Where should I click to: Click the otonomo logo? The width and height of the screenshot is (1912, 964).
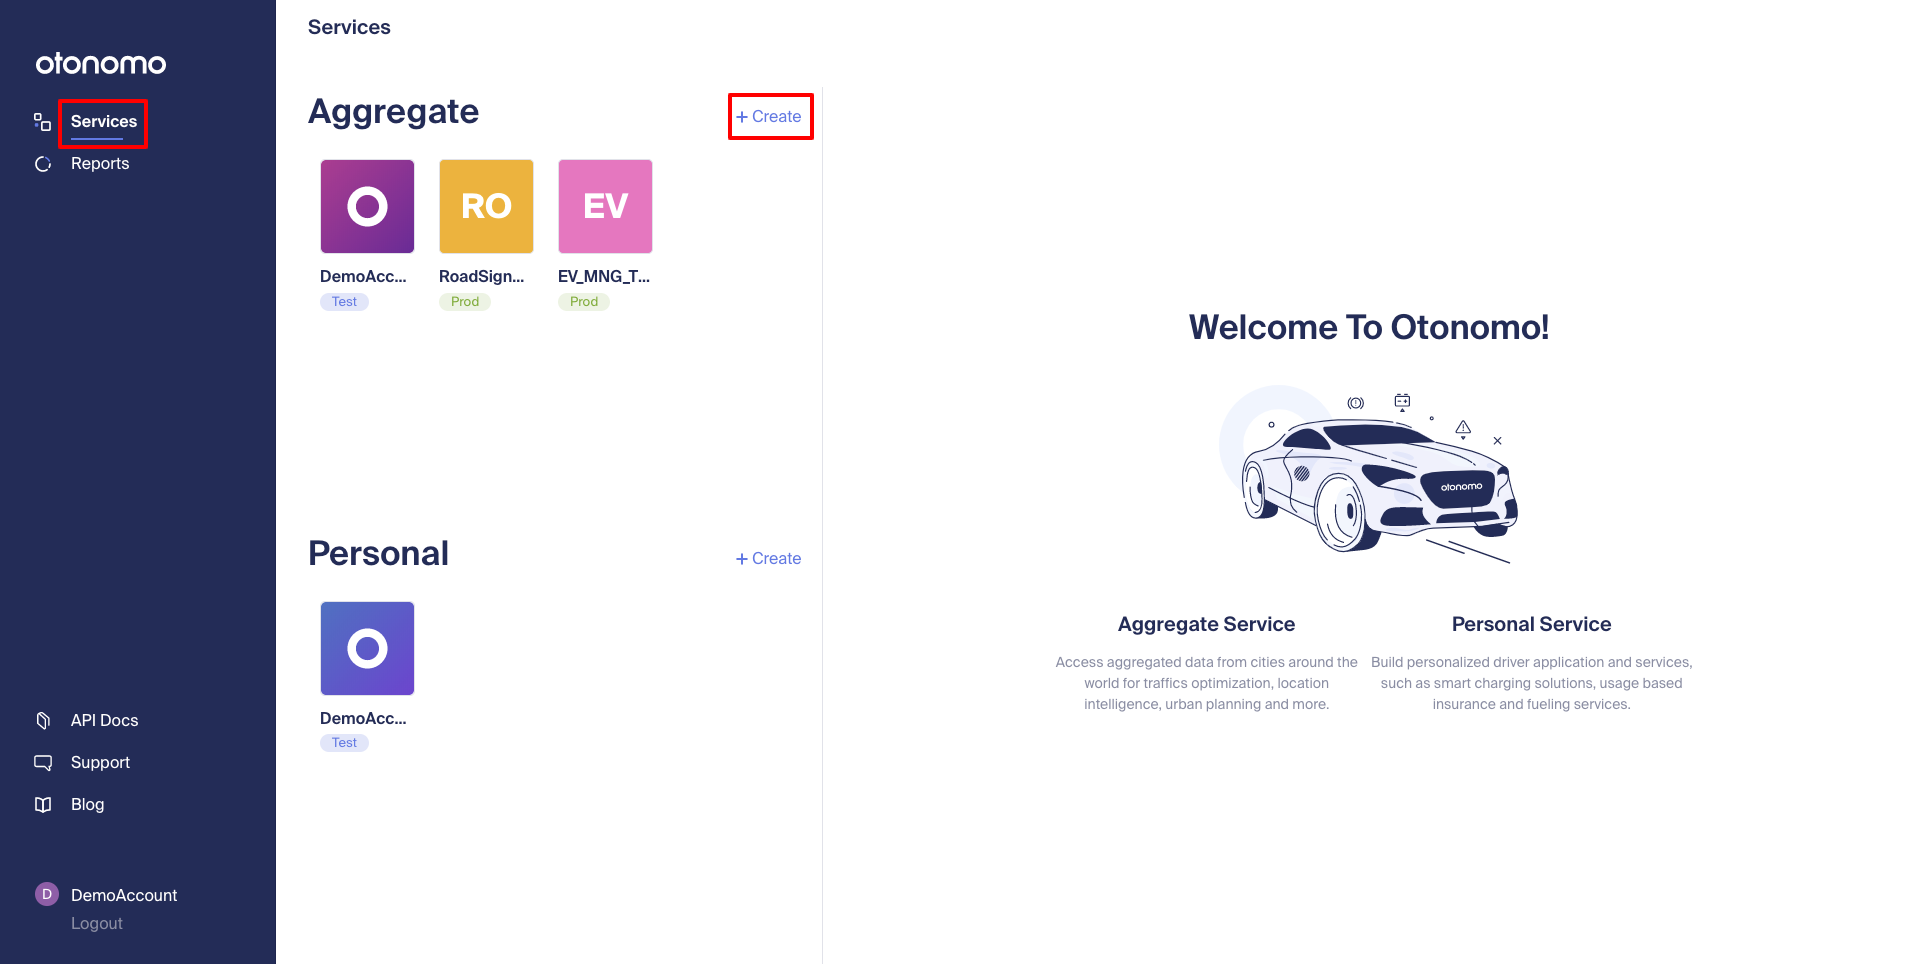(x=101, y=64)
